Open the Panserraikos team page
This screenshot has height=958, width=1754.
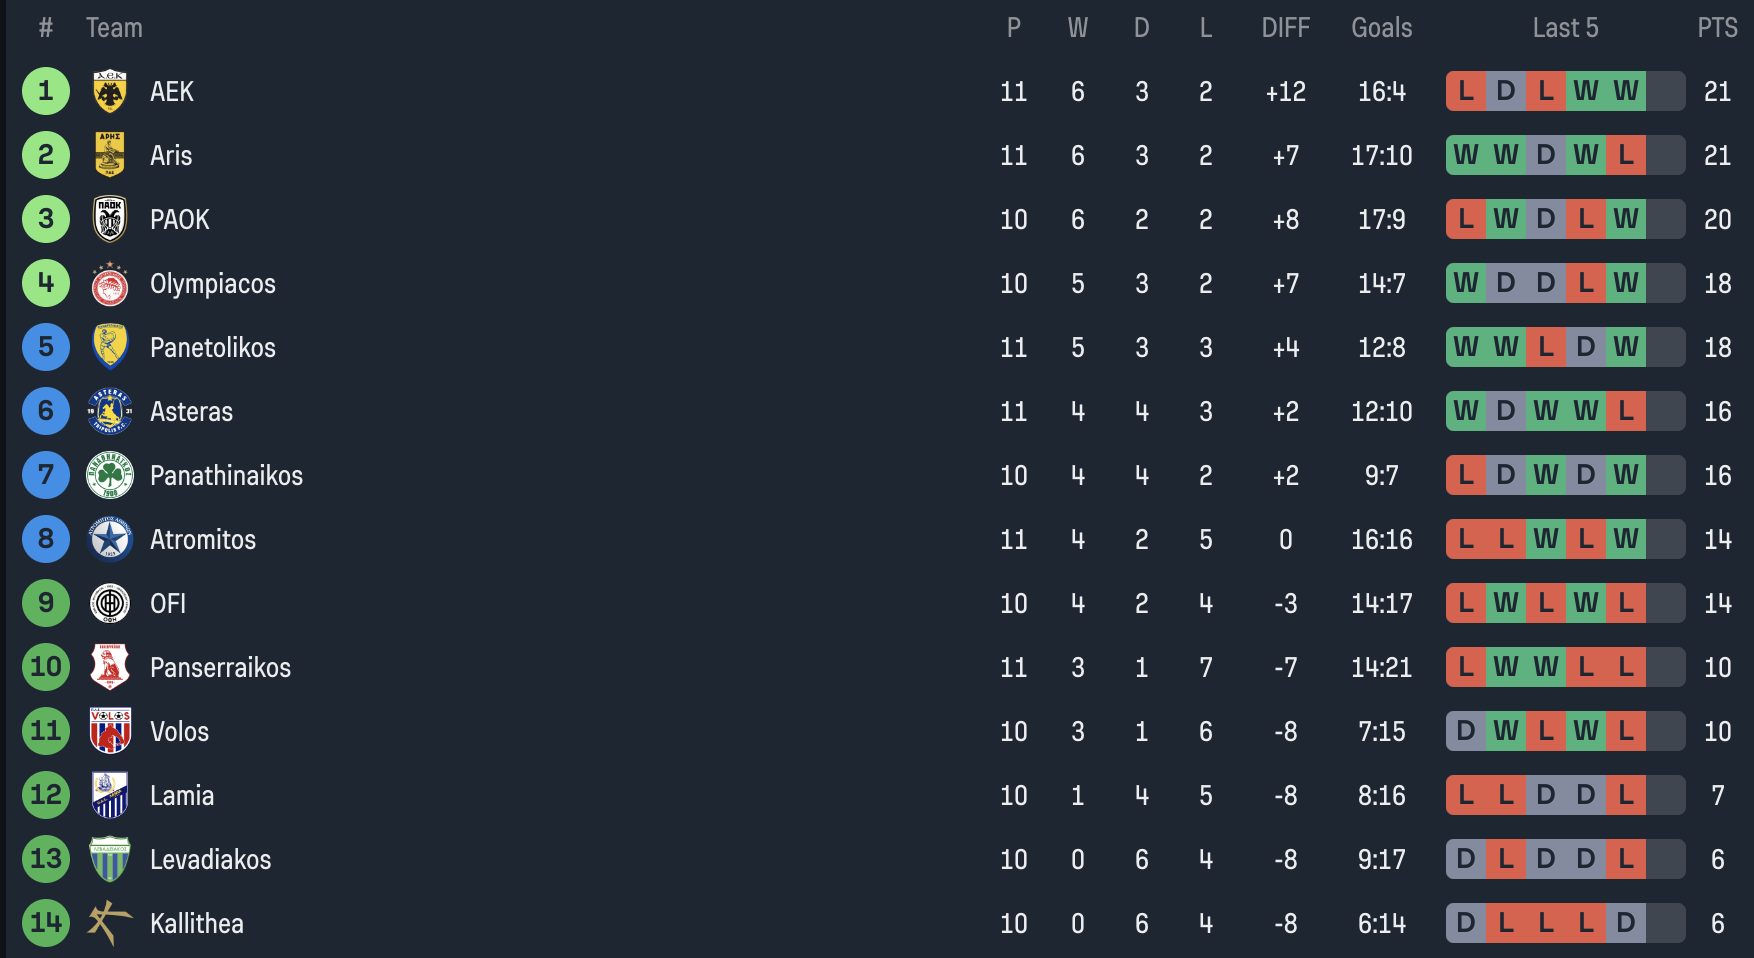coord(220,668)
